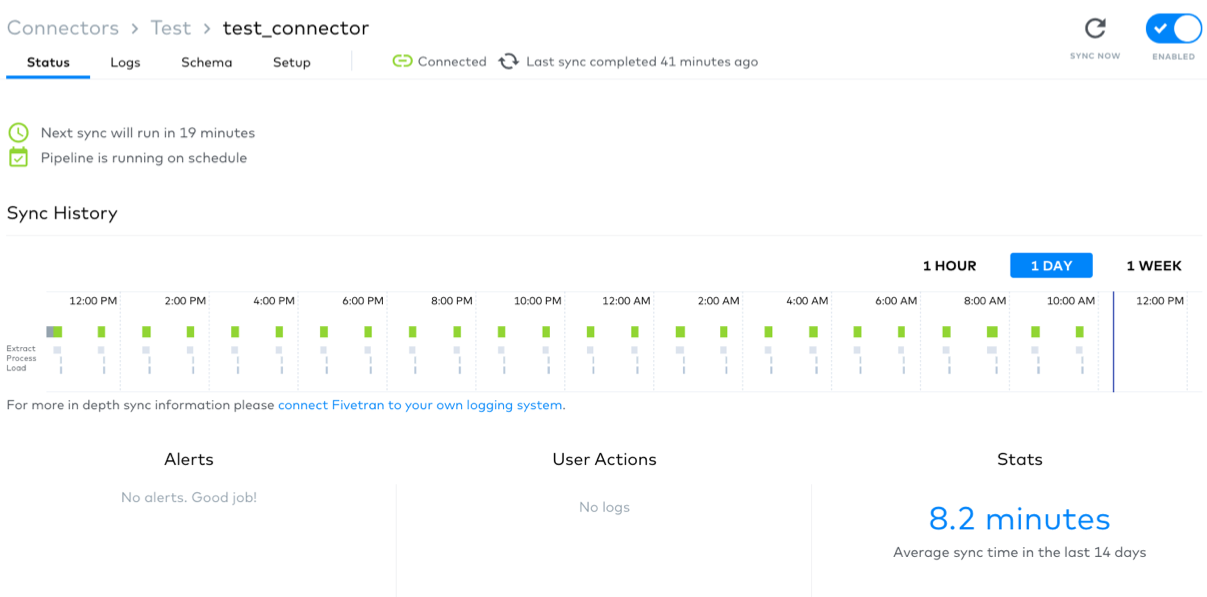Click the Connected status text

pyautogui.click(x=452, y=62)
